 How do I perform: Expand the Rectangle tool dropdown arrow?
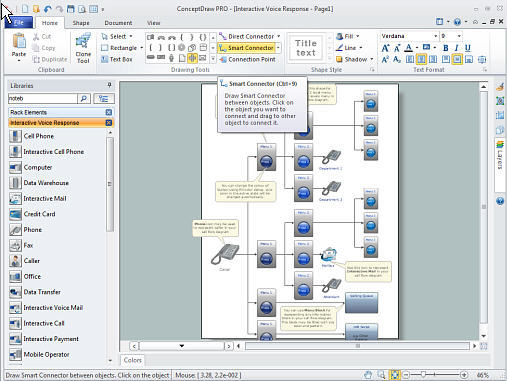[x=141, y=48]
